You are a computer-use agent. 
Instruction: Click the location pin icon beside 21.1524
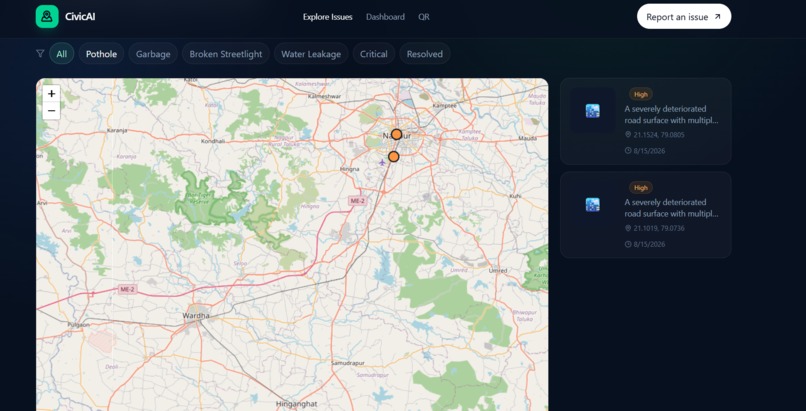pyautogui.click(x=628, y=135)
